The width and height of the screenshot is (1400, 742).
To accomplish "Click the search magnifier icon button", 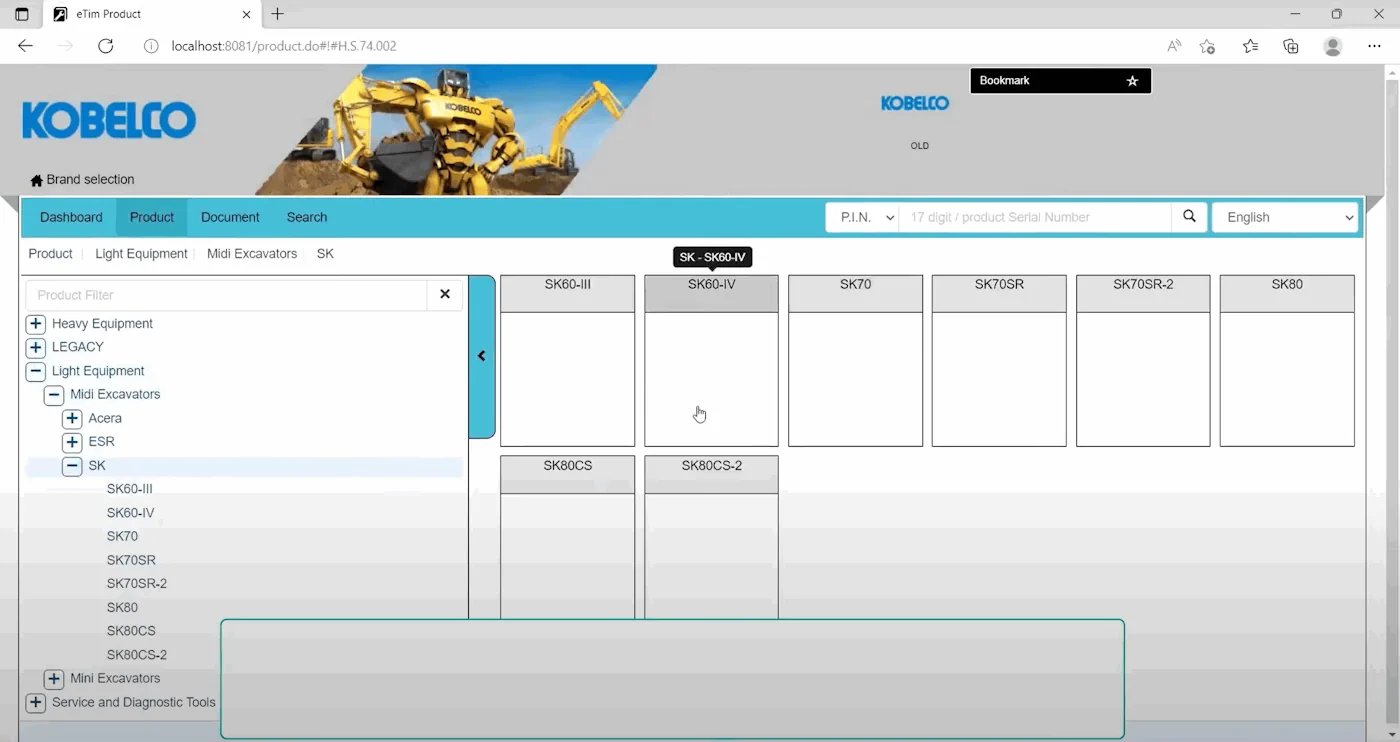I will [x=1189, y=217].
